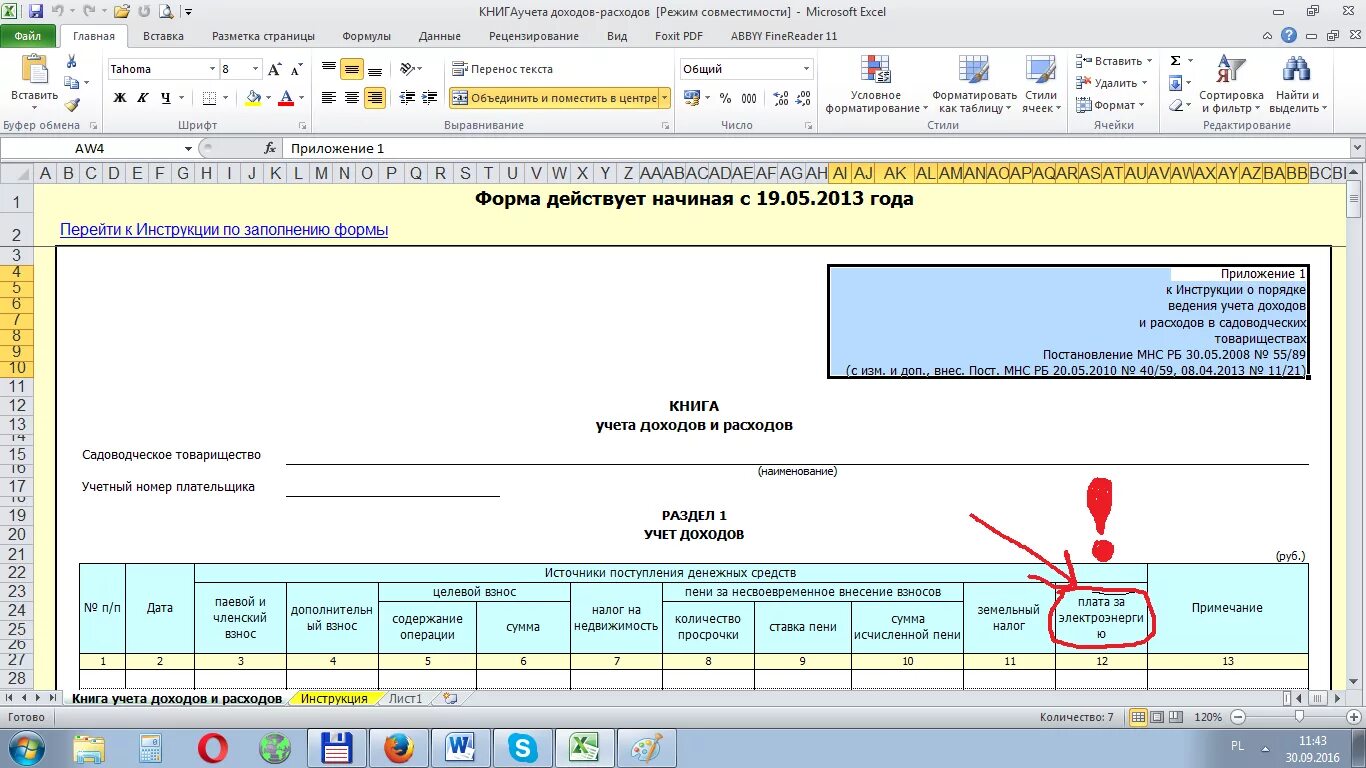Click the AutoSum sigma icon
This screenshot has width=1366, height=768.
click(1176, 61)
